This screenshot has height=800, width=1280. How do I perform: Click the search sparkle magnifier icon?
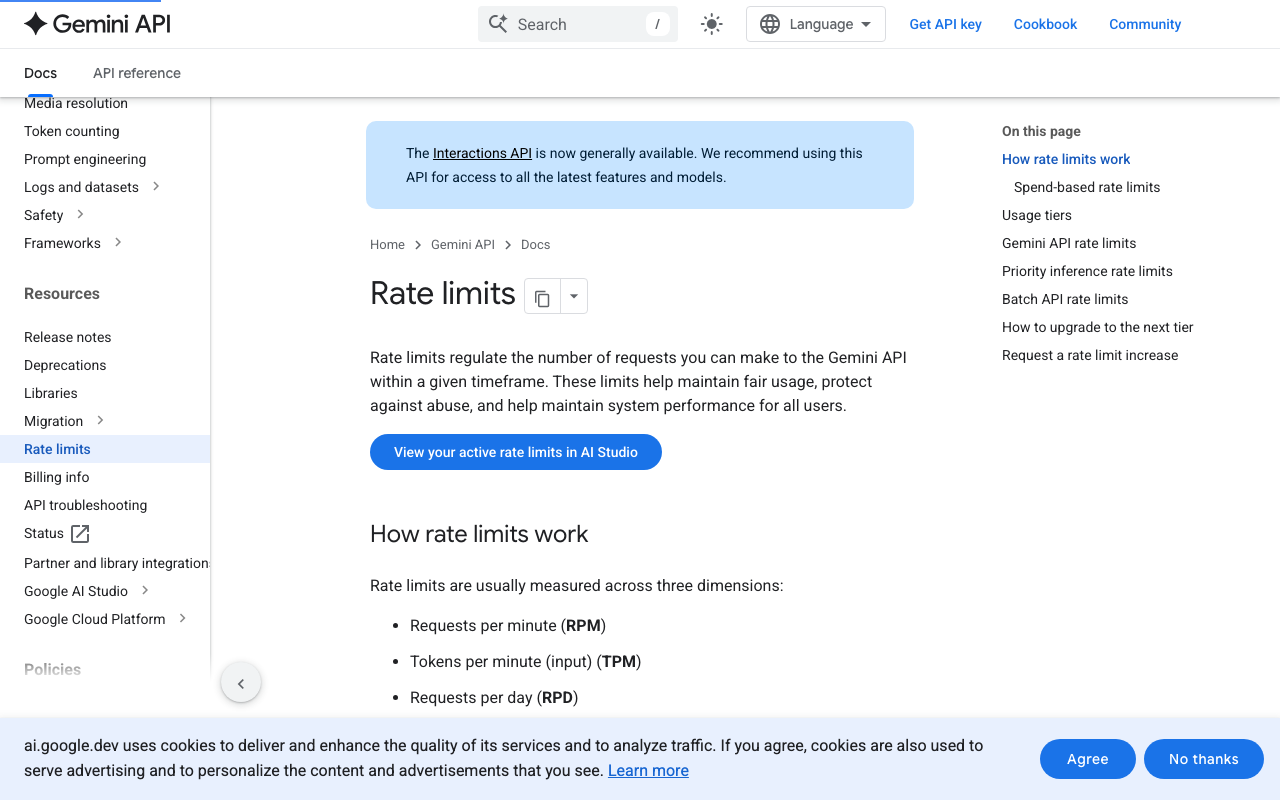(x=498, y=24)
